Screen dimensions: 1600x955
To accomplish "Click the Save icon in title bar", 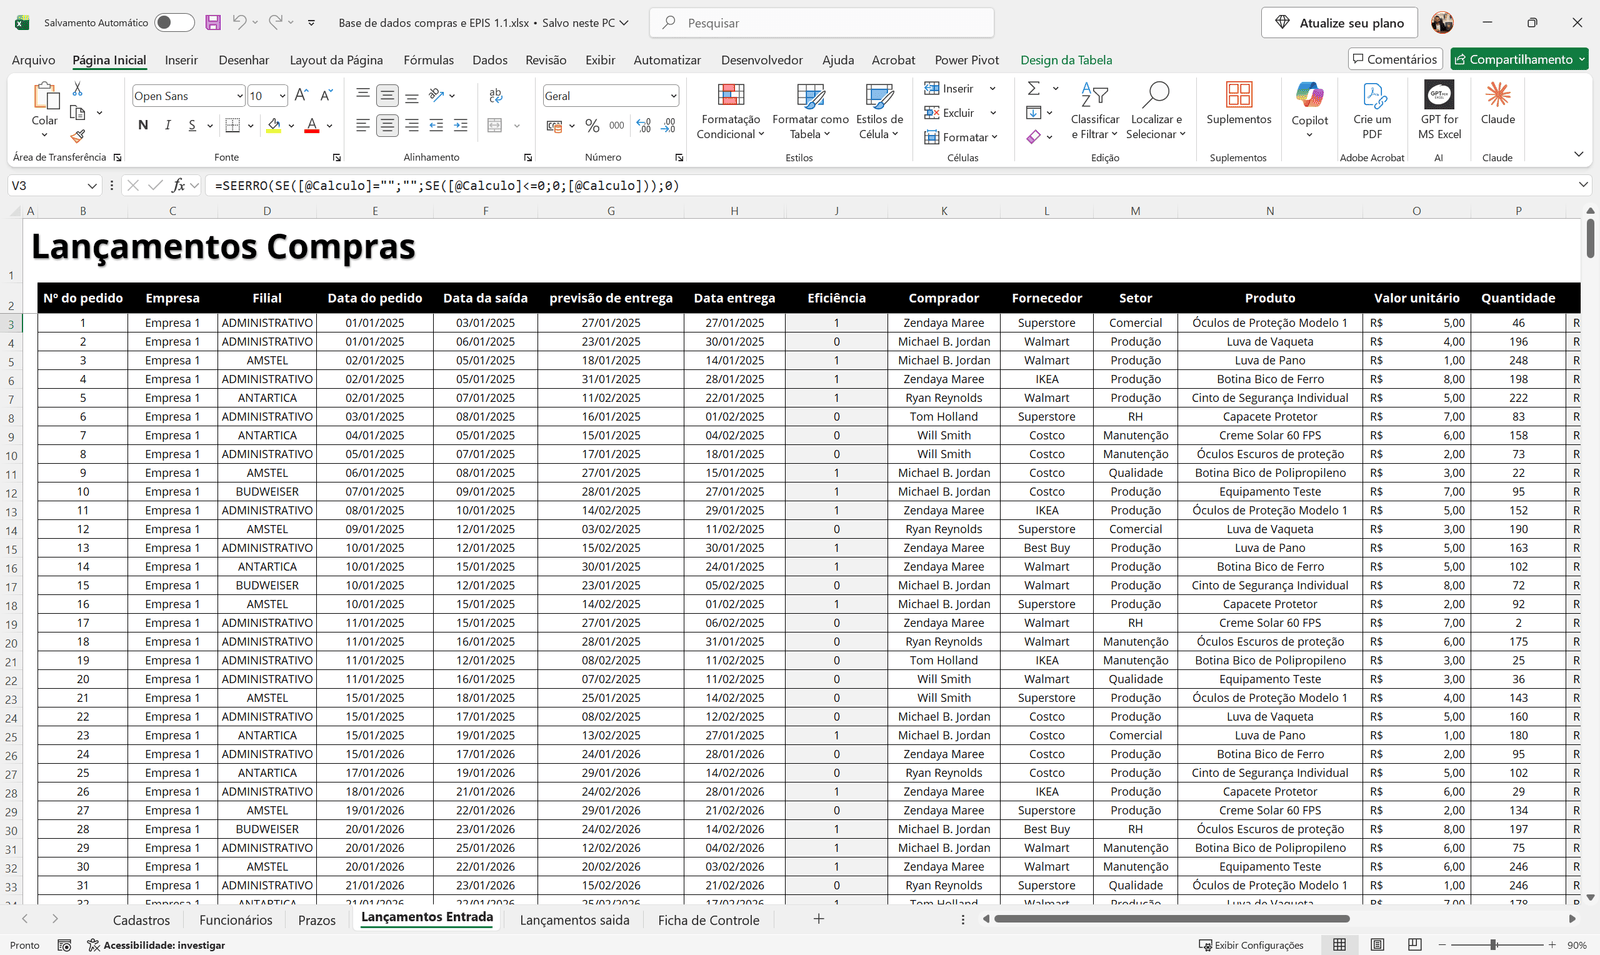I will coord(213,22).
